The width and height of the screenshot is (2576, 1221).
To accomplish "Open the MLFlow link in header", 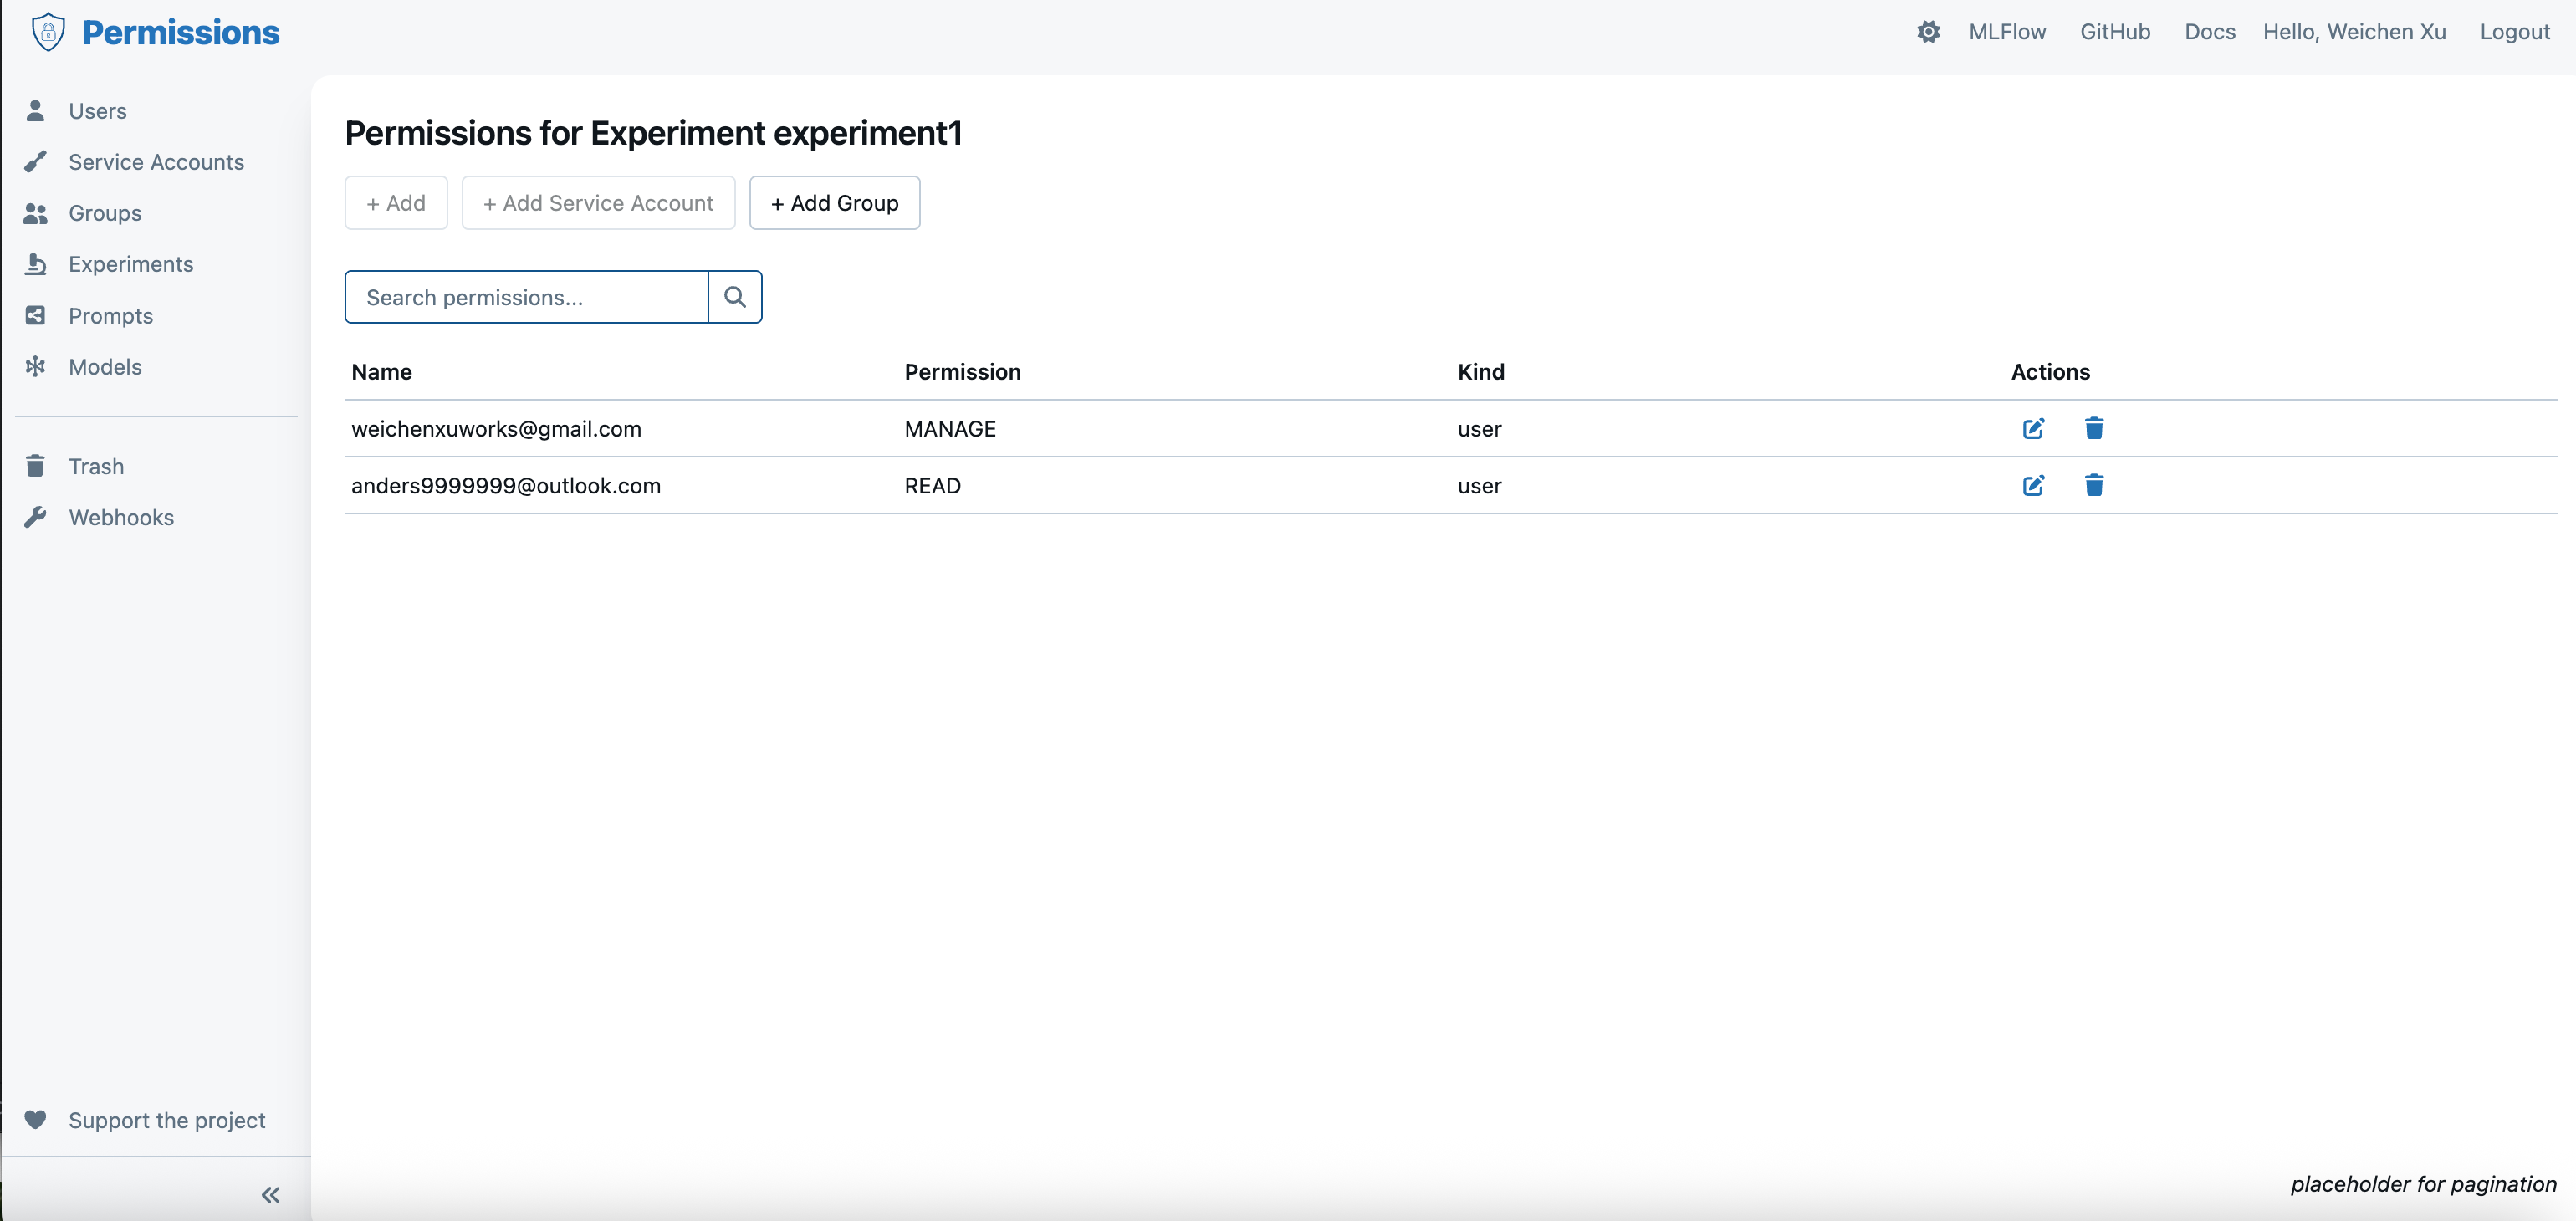I will click(2006, 32).
